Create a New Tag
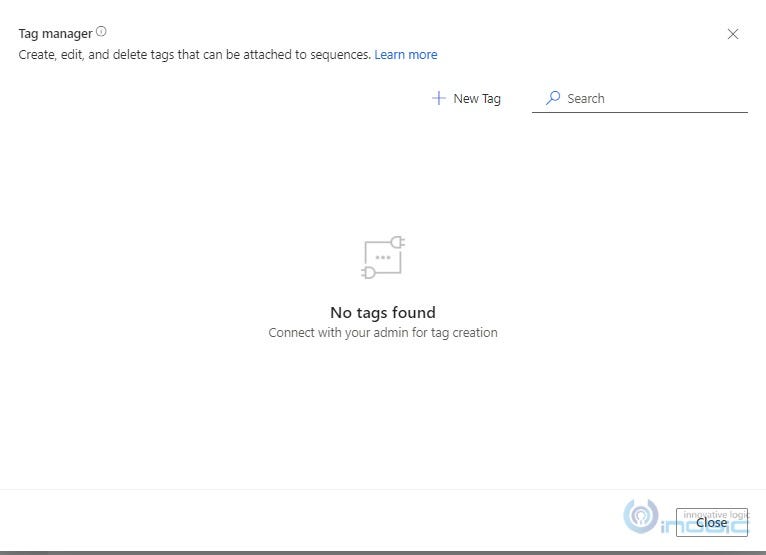766x555 pixels. tap(466, 98)
